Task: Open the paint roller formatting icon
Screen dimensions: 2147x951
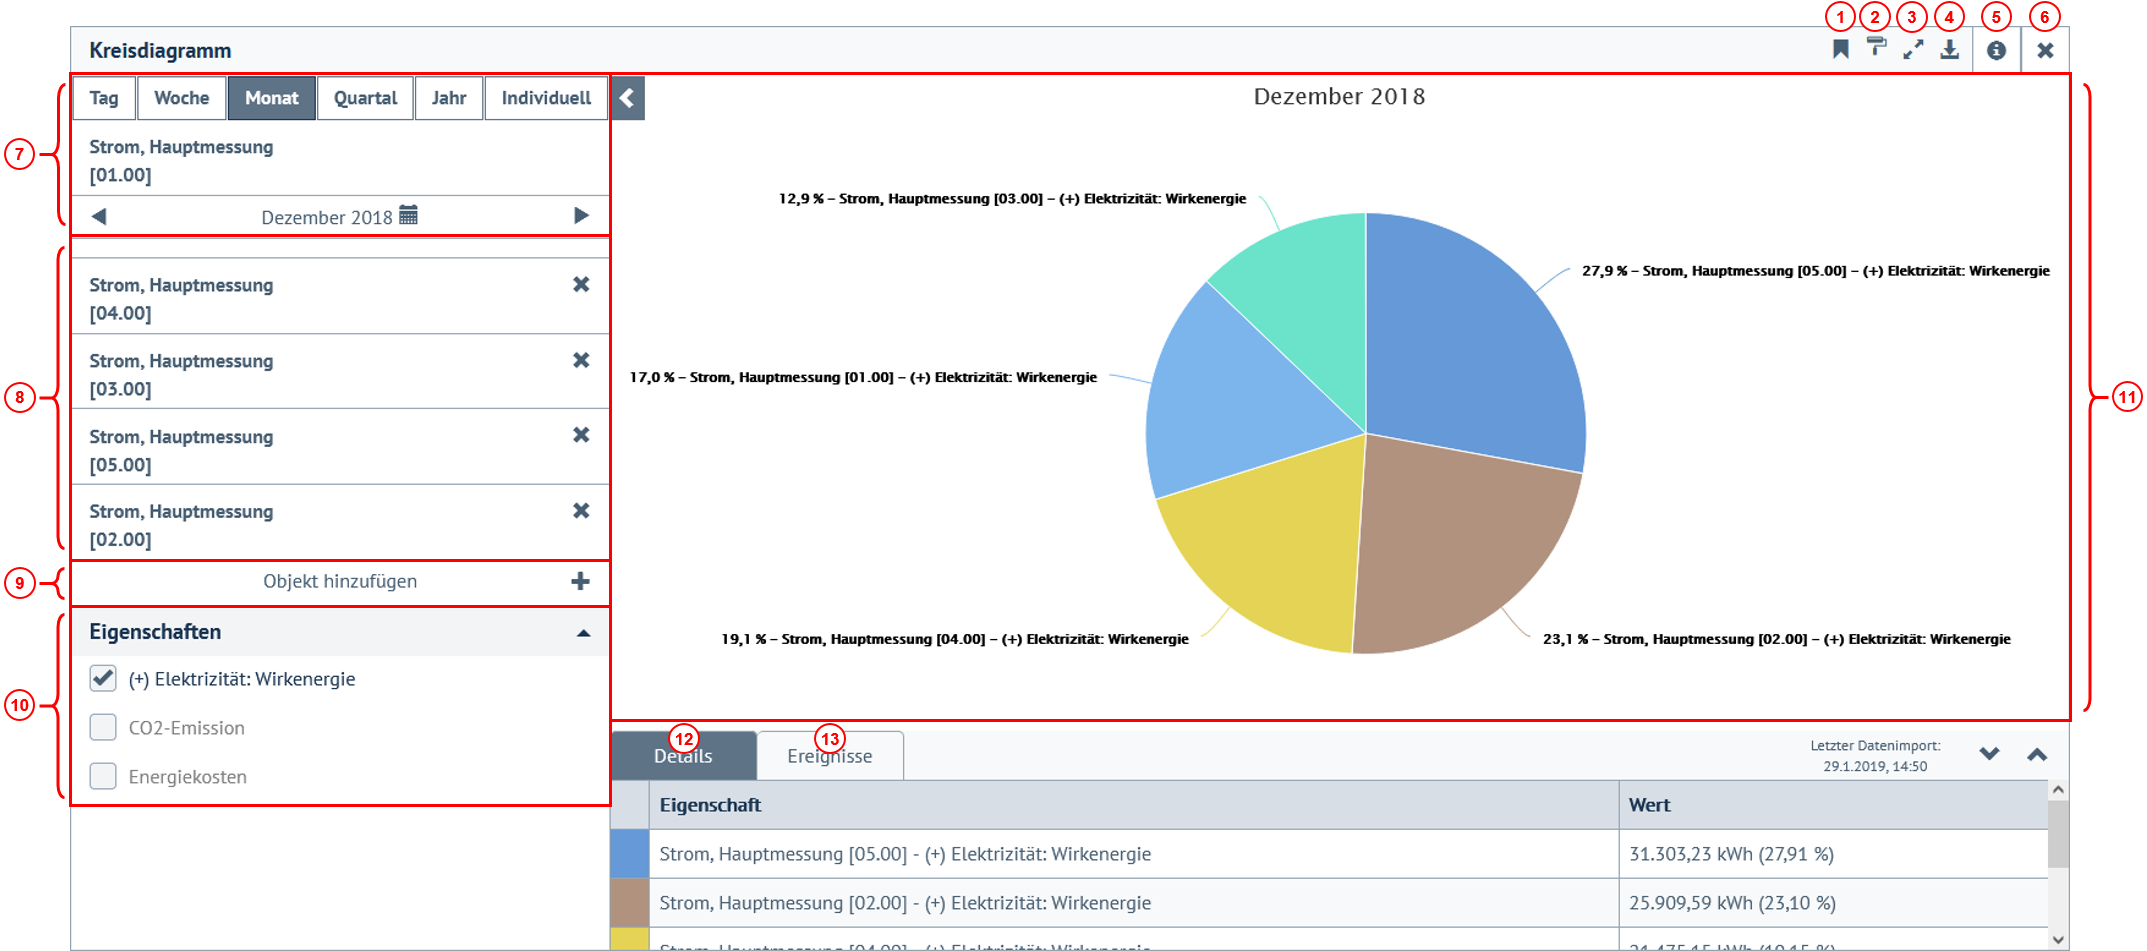Action: click(x=1876, y=48)
